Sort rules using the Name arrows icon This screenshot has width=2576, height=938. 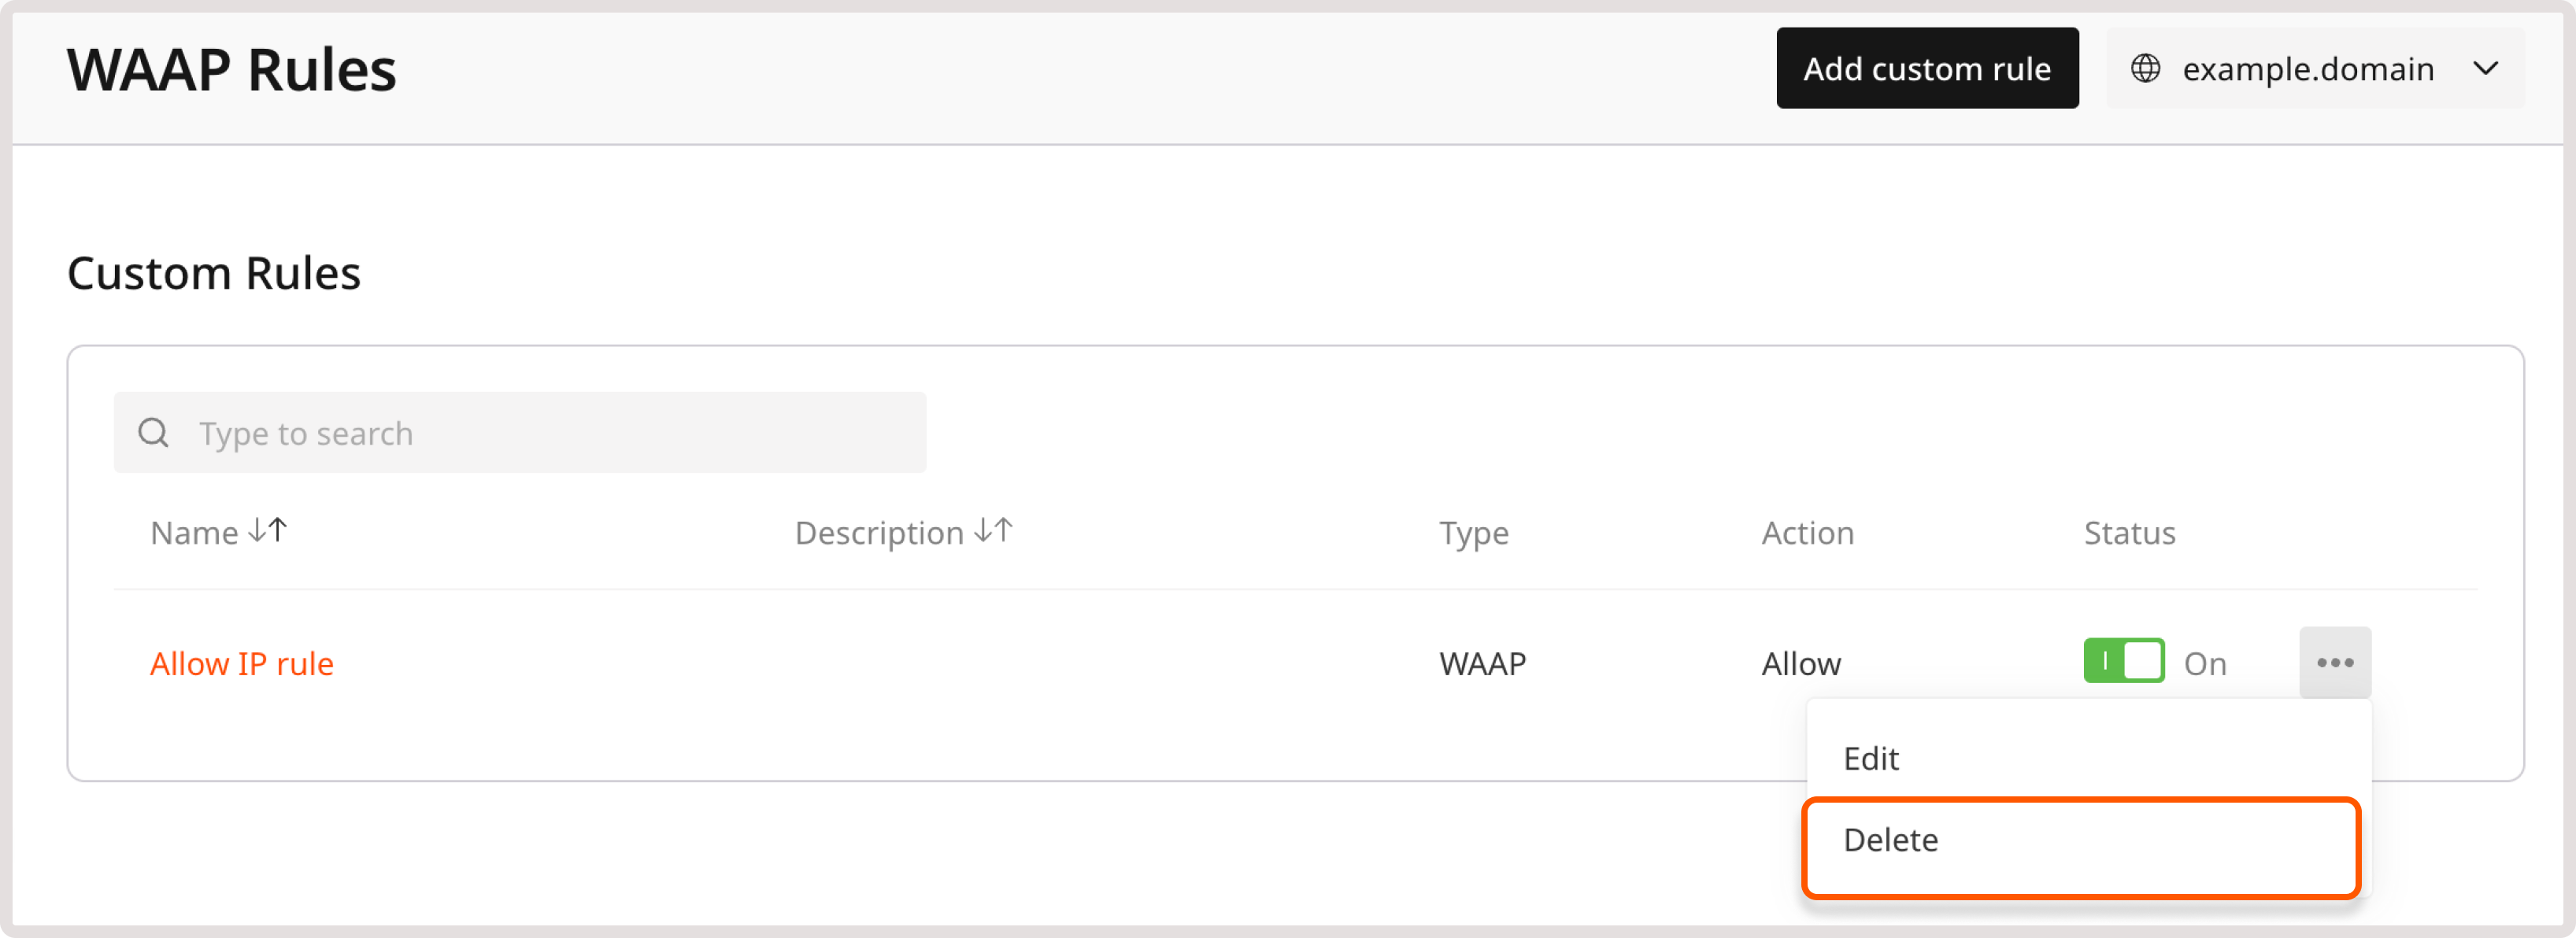[x=268, y=530]
